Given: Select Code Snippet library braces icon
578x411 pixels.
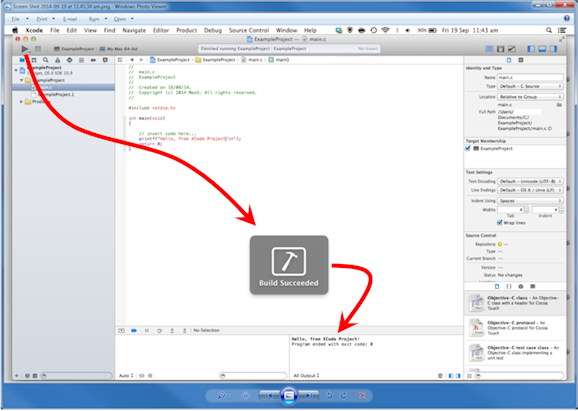Looking at the screenshot, I should (509, 286).
